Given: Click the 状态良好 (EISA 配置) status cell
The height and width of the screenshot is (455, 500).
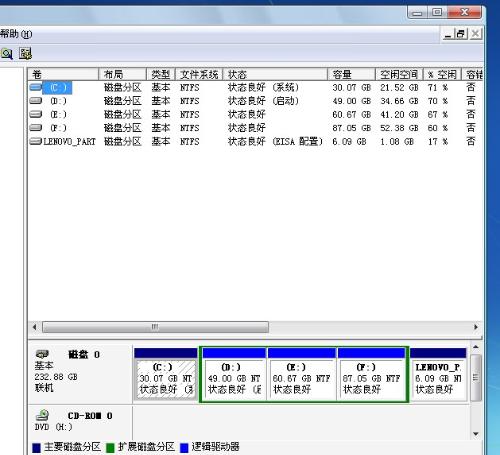Looking at the screenshot, I should coord(276,142).
